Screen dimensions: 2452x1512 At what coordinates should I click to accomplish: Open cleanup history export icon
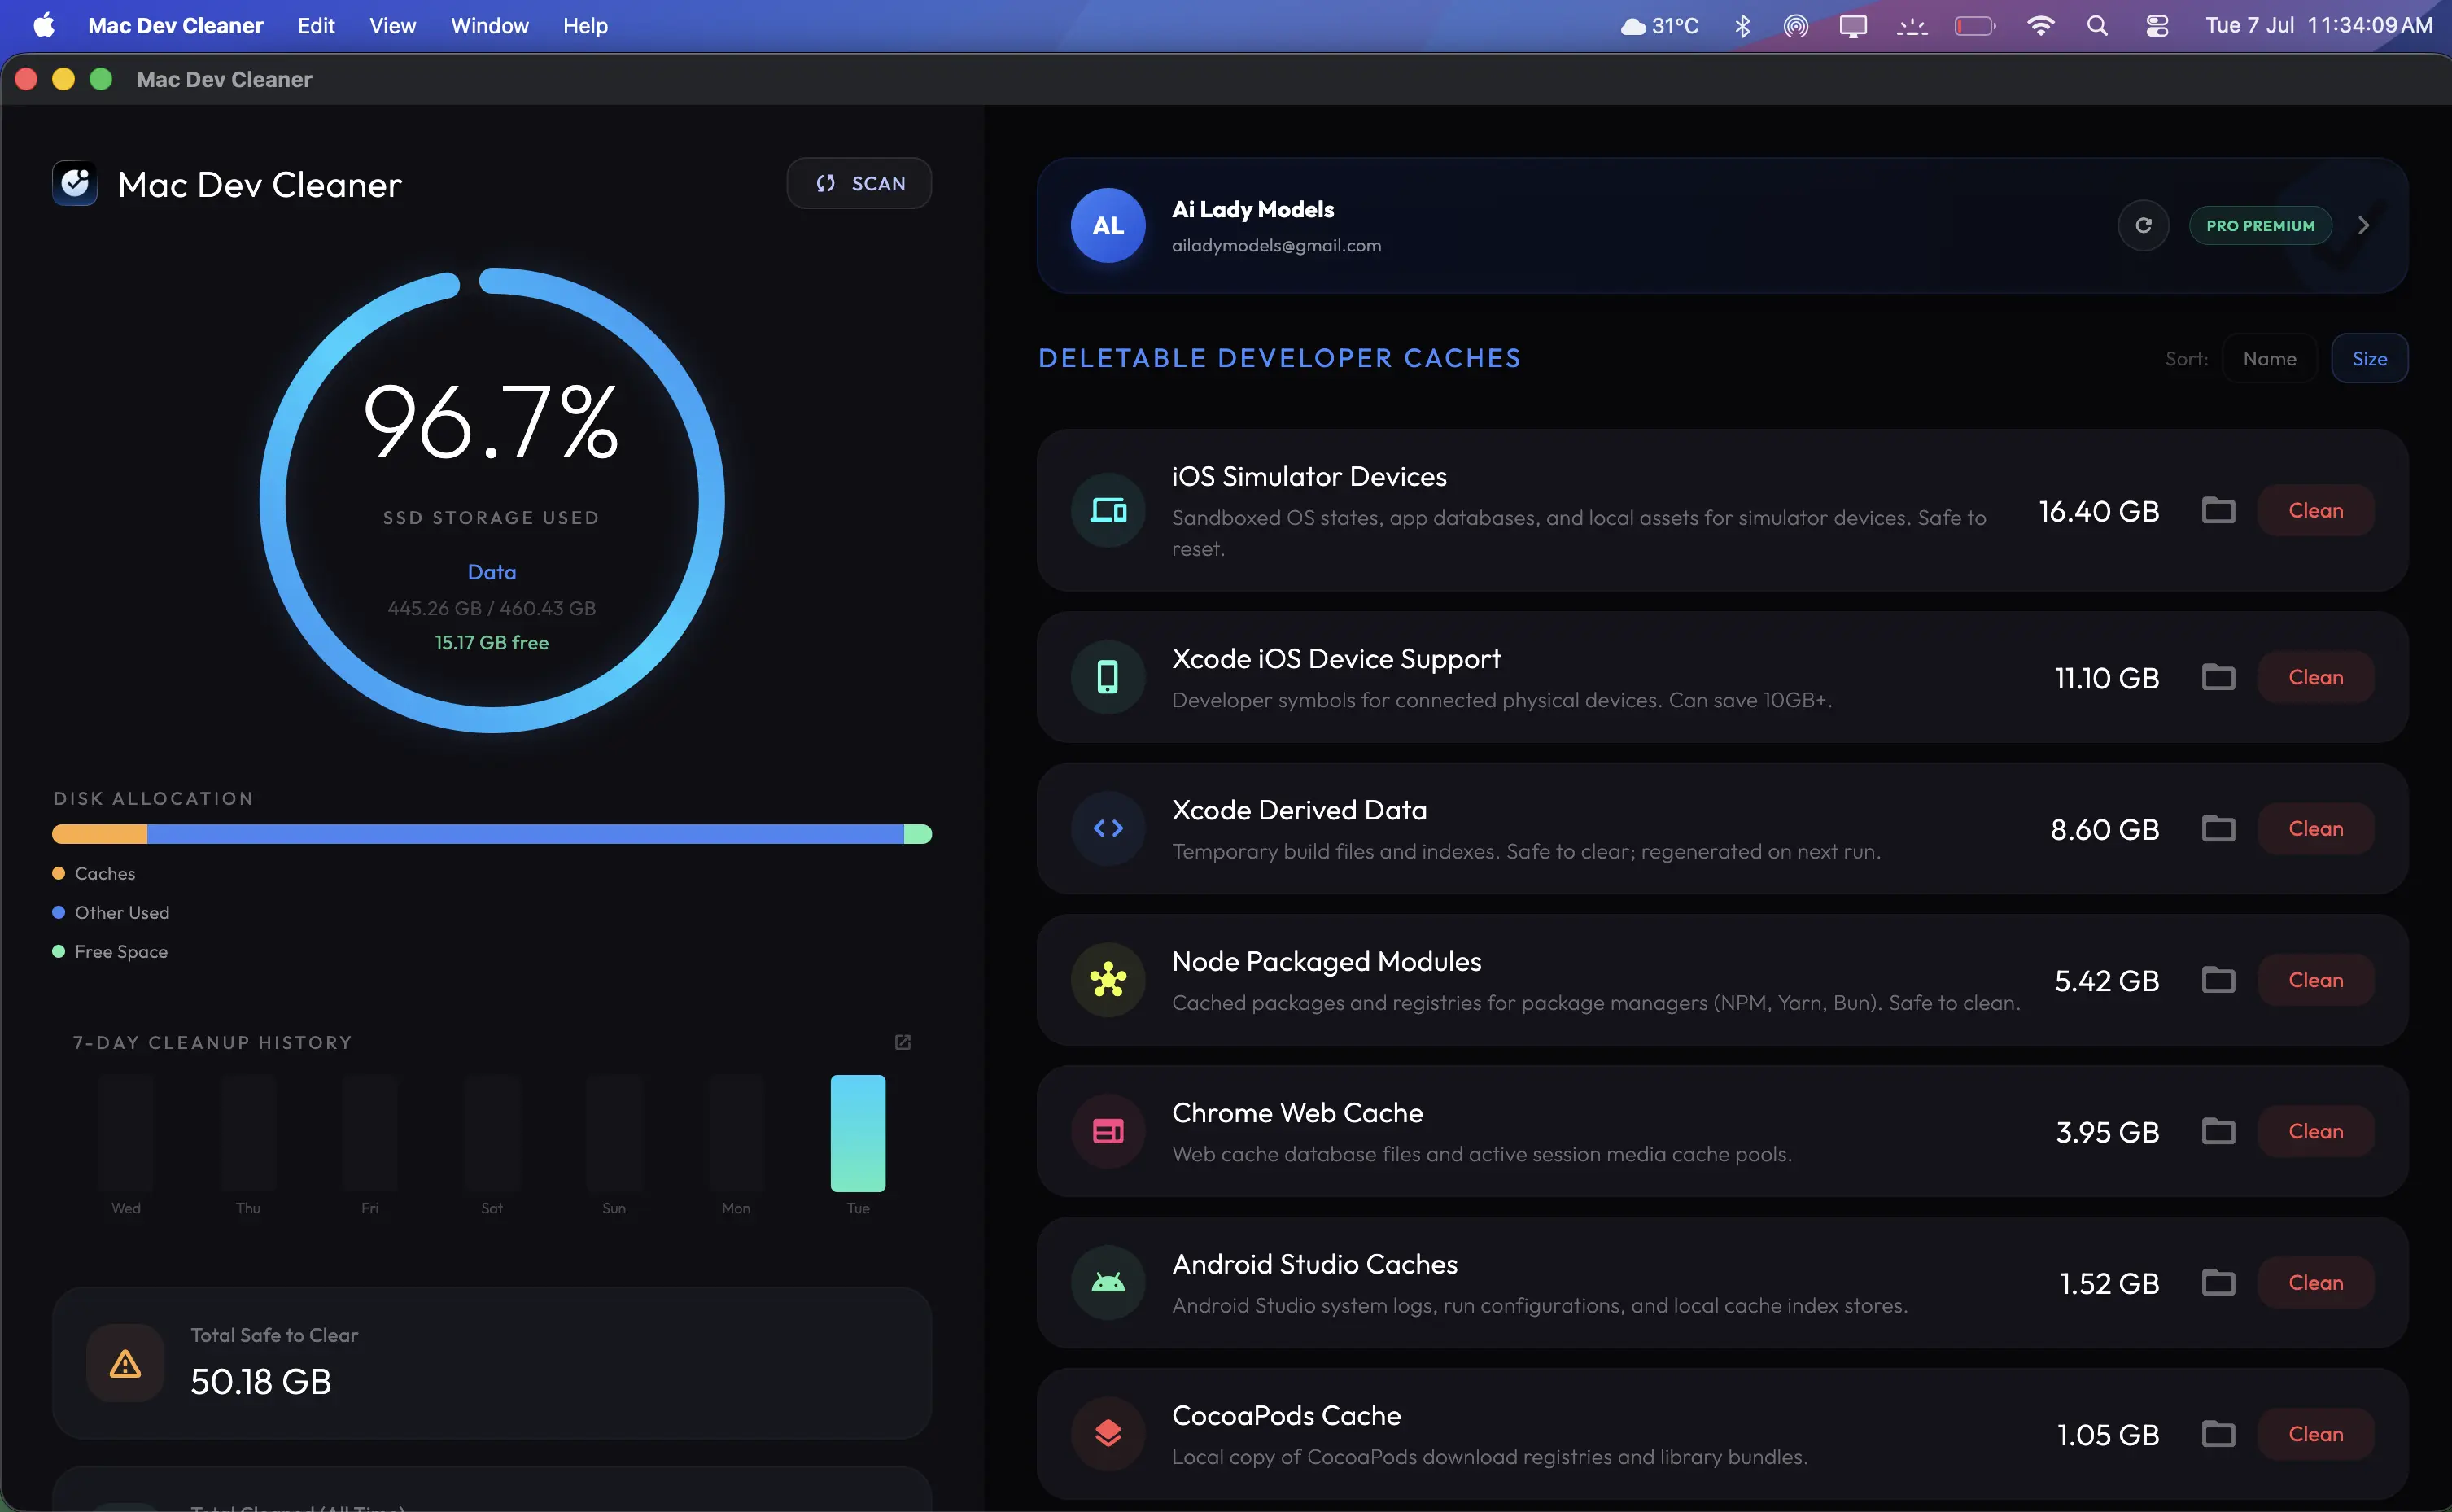[902, 1042]
